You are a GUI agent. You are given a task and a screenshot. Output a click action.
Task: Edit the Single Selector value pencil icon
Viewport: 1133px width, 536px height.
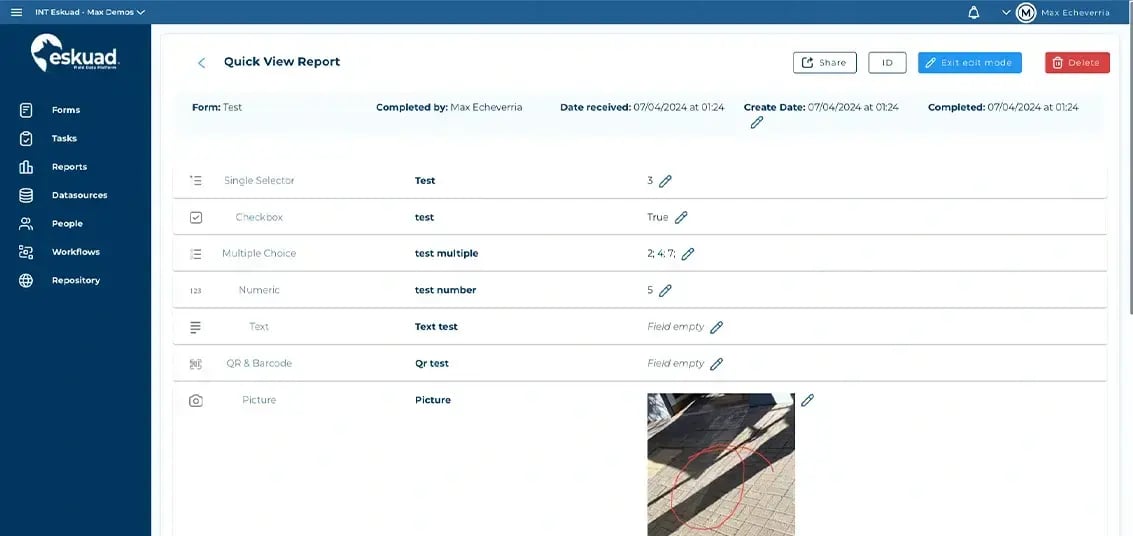pyautogui.click(x=665, y=181)
